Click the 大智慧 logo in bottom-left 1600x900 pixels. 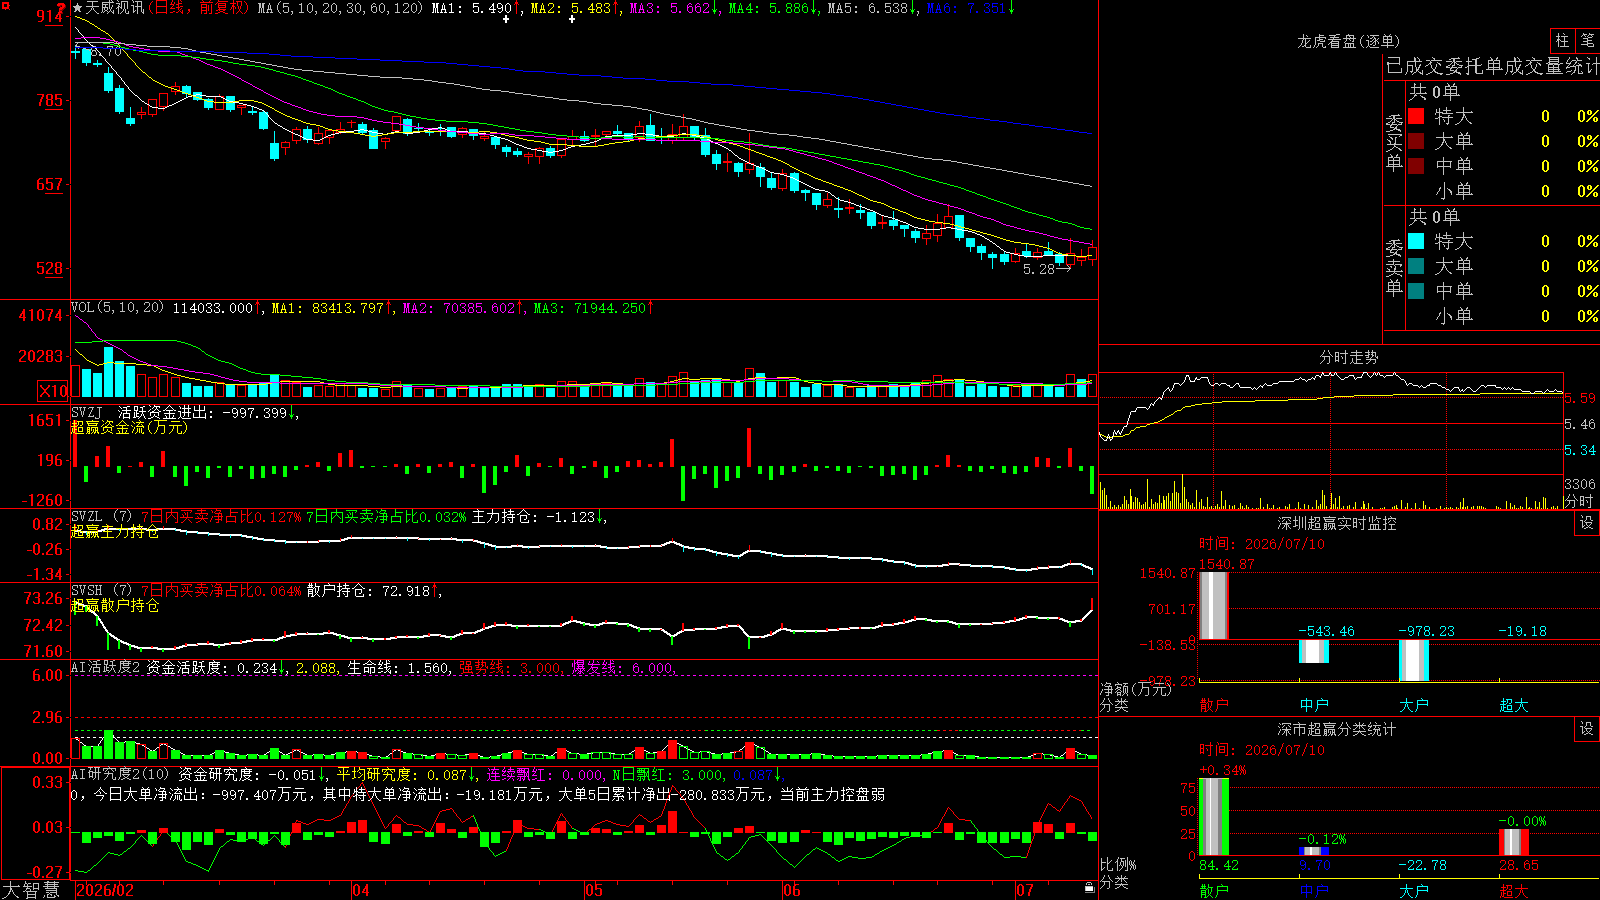coord(31,890)
